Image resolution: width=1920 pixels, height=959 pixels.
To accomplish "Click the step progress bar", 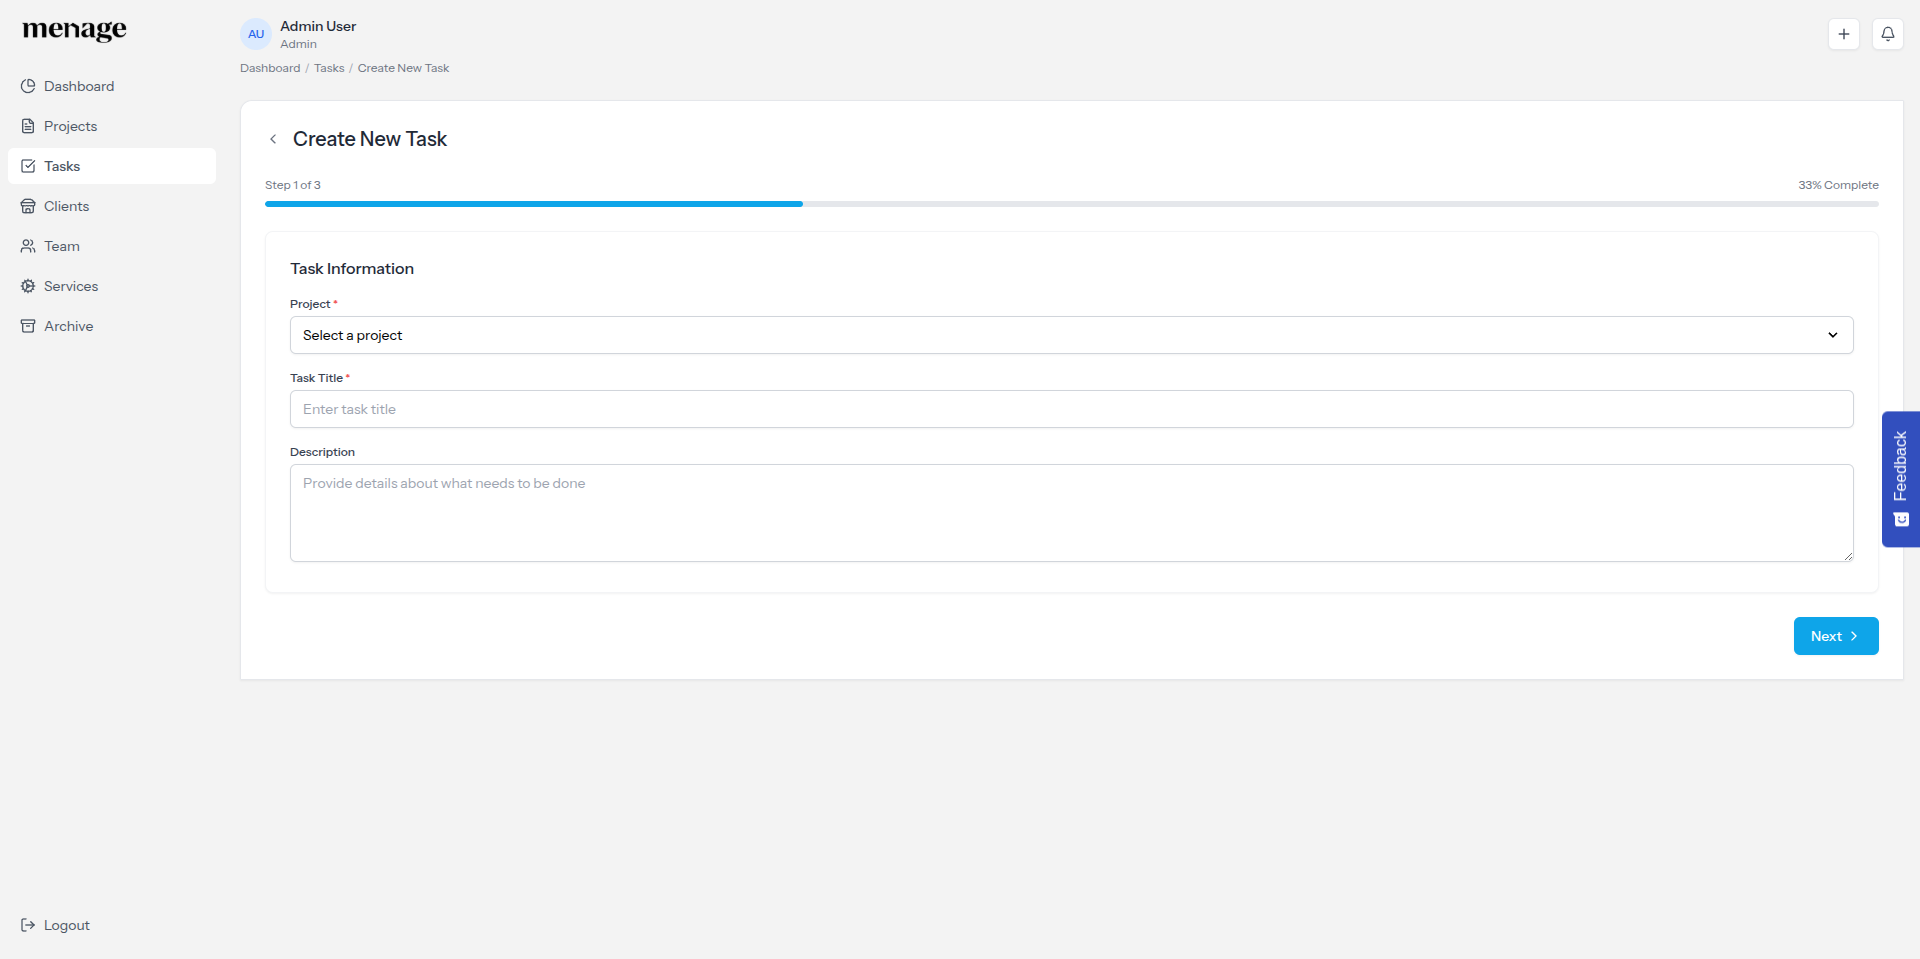I will tap(1072, 204).
